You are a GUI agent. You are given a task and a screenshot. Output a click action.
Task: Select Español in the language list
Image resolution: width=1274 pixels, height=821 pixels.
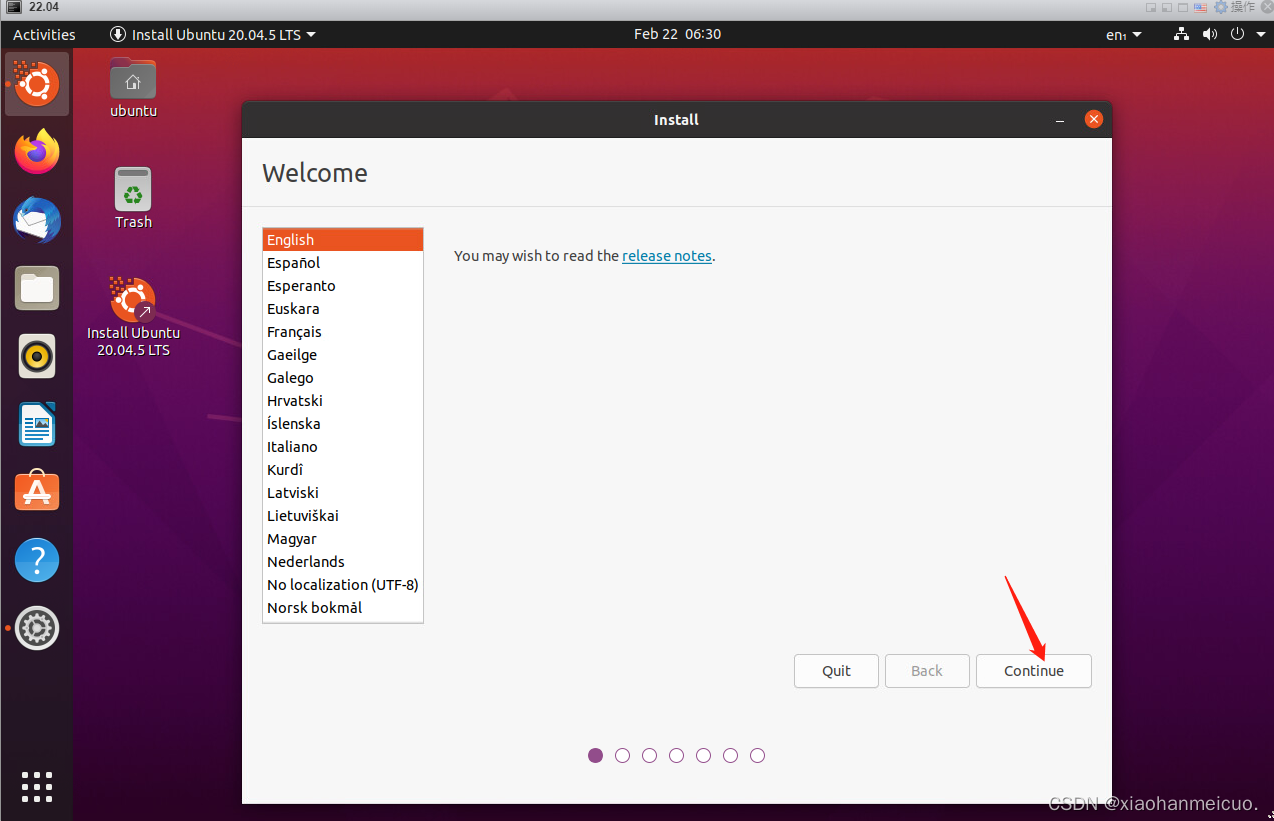click(343, 263)
